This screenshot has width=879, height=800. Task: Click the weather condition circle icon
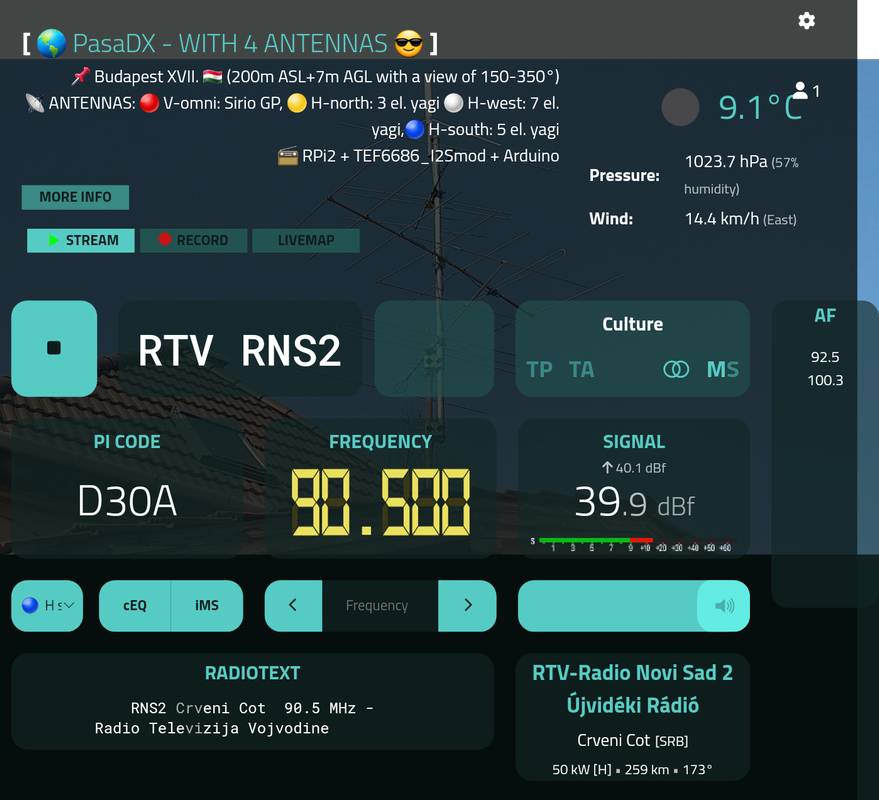pyautogui.click(x=680, y=107)
